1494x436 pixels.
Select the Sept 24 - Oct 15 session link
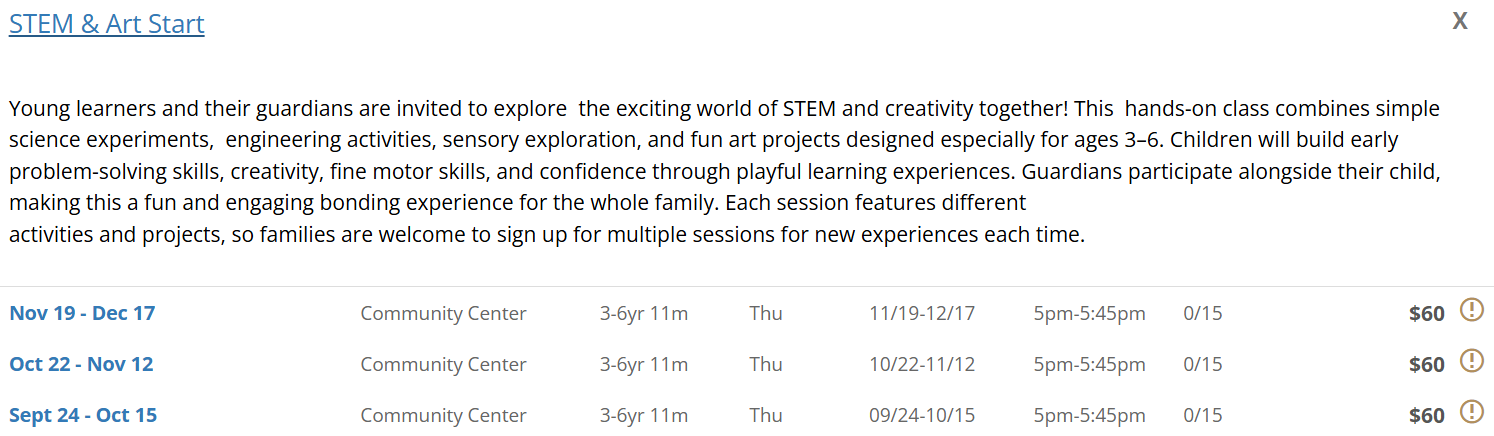point(83,415)
